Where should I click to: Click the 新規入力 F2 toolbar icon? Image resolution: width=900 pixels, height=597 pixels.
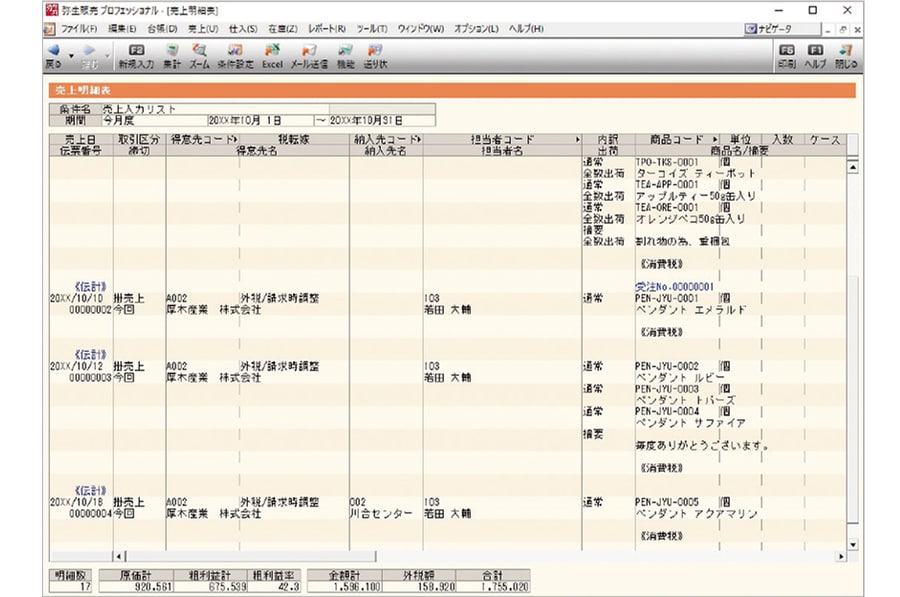(136, 51)
